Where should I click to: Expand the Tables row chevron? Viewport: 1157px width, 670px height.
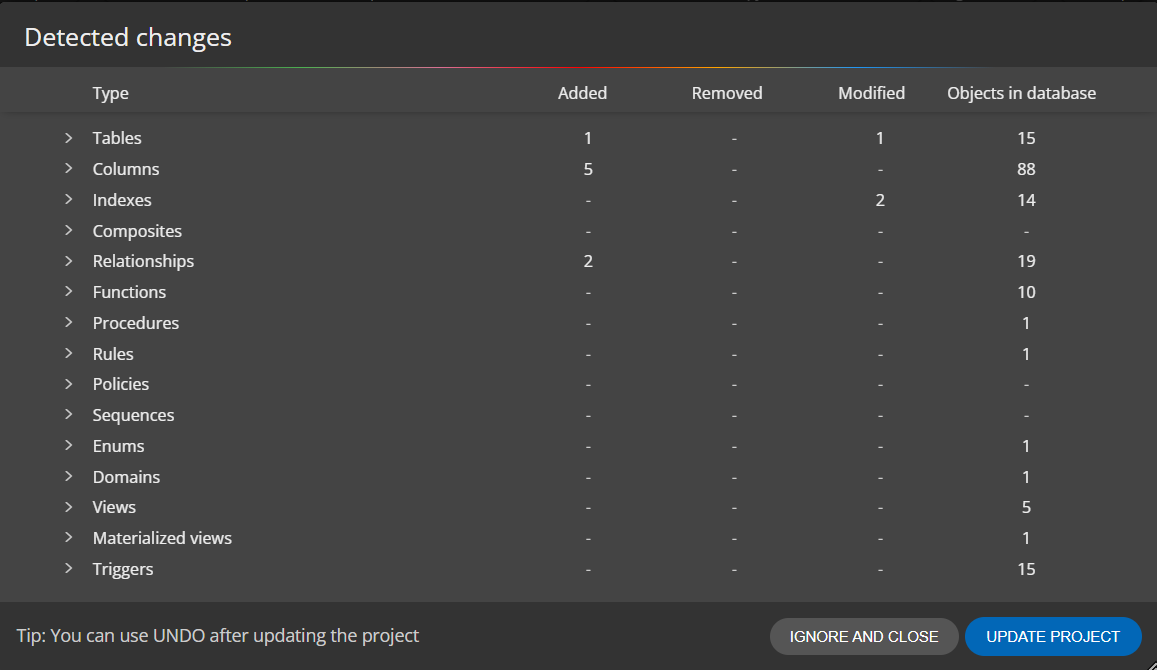(69, 138)
